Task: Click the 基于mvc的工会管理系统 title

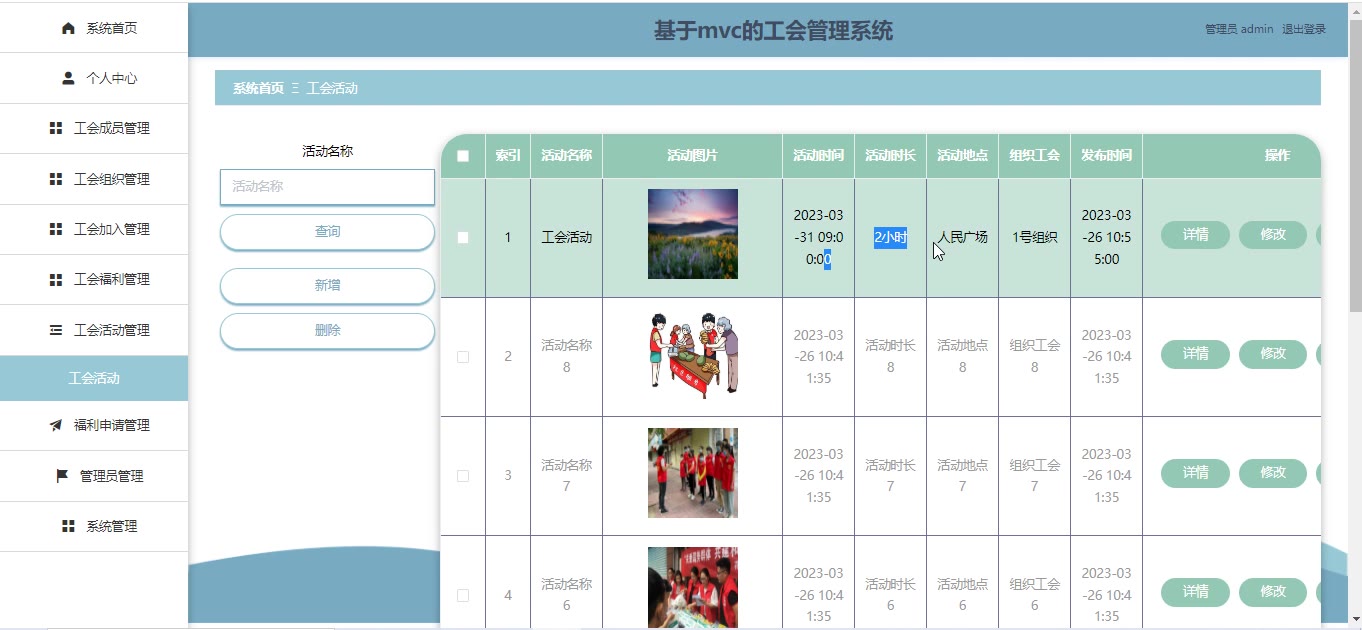Action: (773, 31)
